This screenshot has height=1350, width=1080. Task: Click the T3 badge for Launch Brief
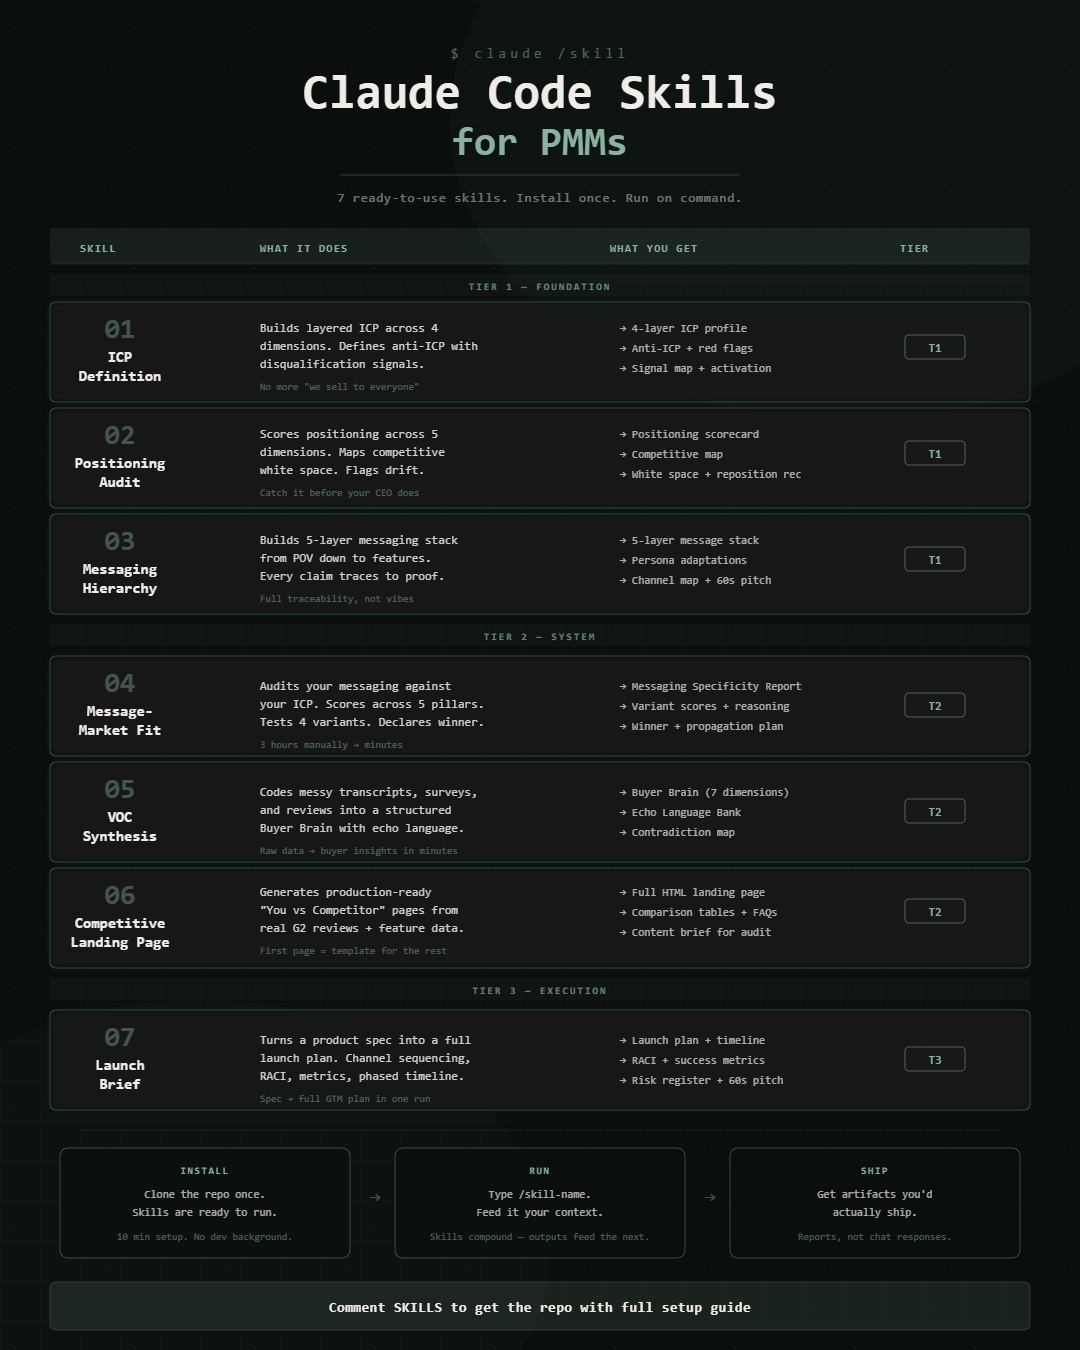pos(934,1059)
